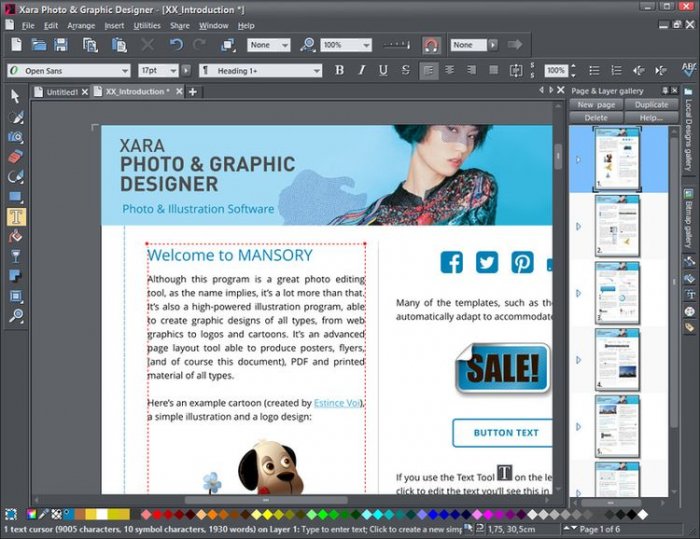
Task: Open the Zoom magnifier tool
Action: tap(16, 316)
